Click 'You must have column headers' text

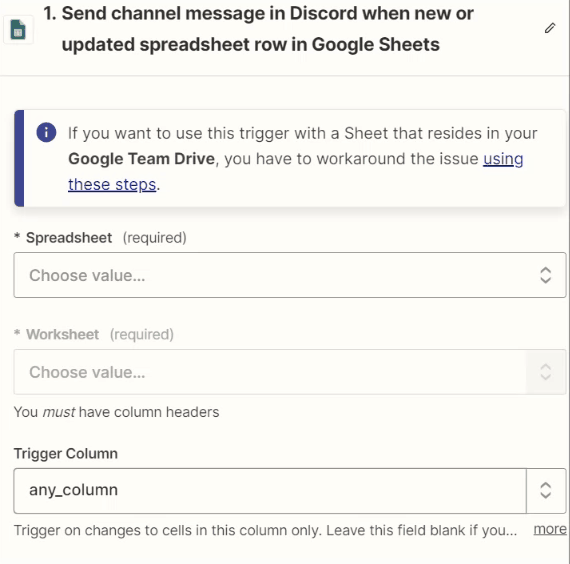(x=116, y=412)
